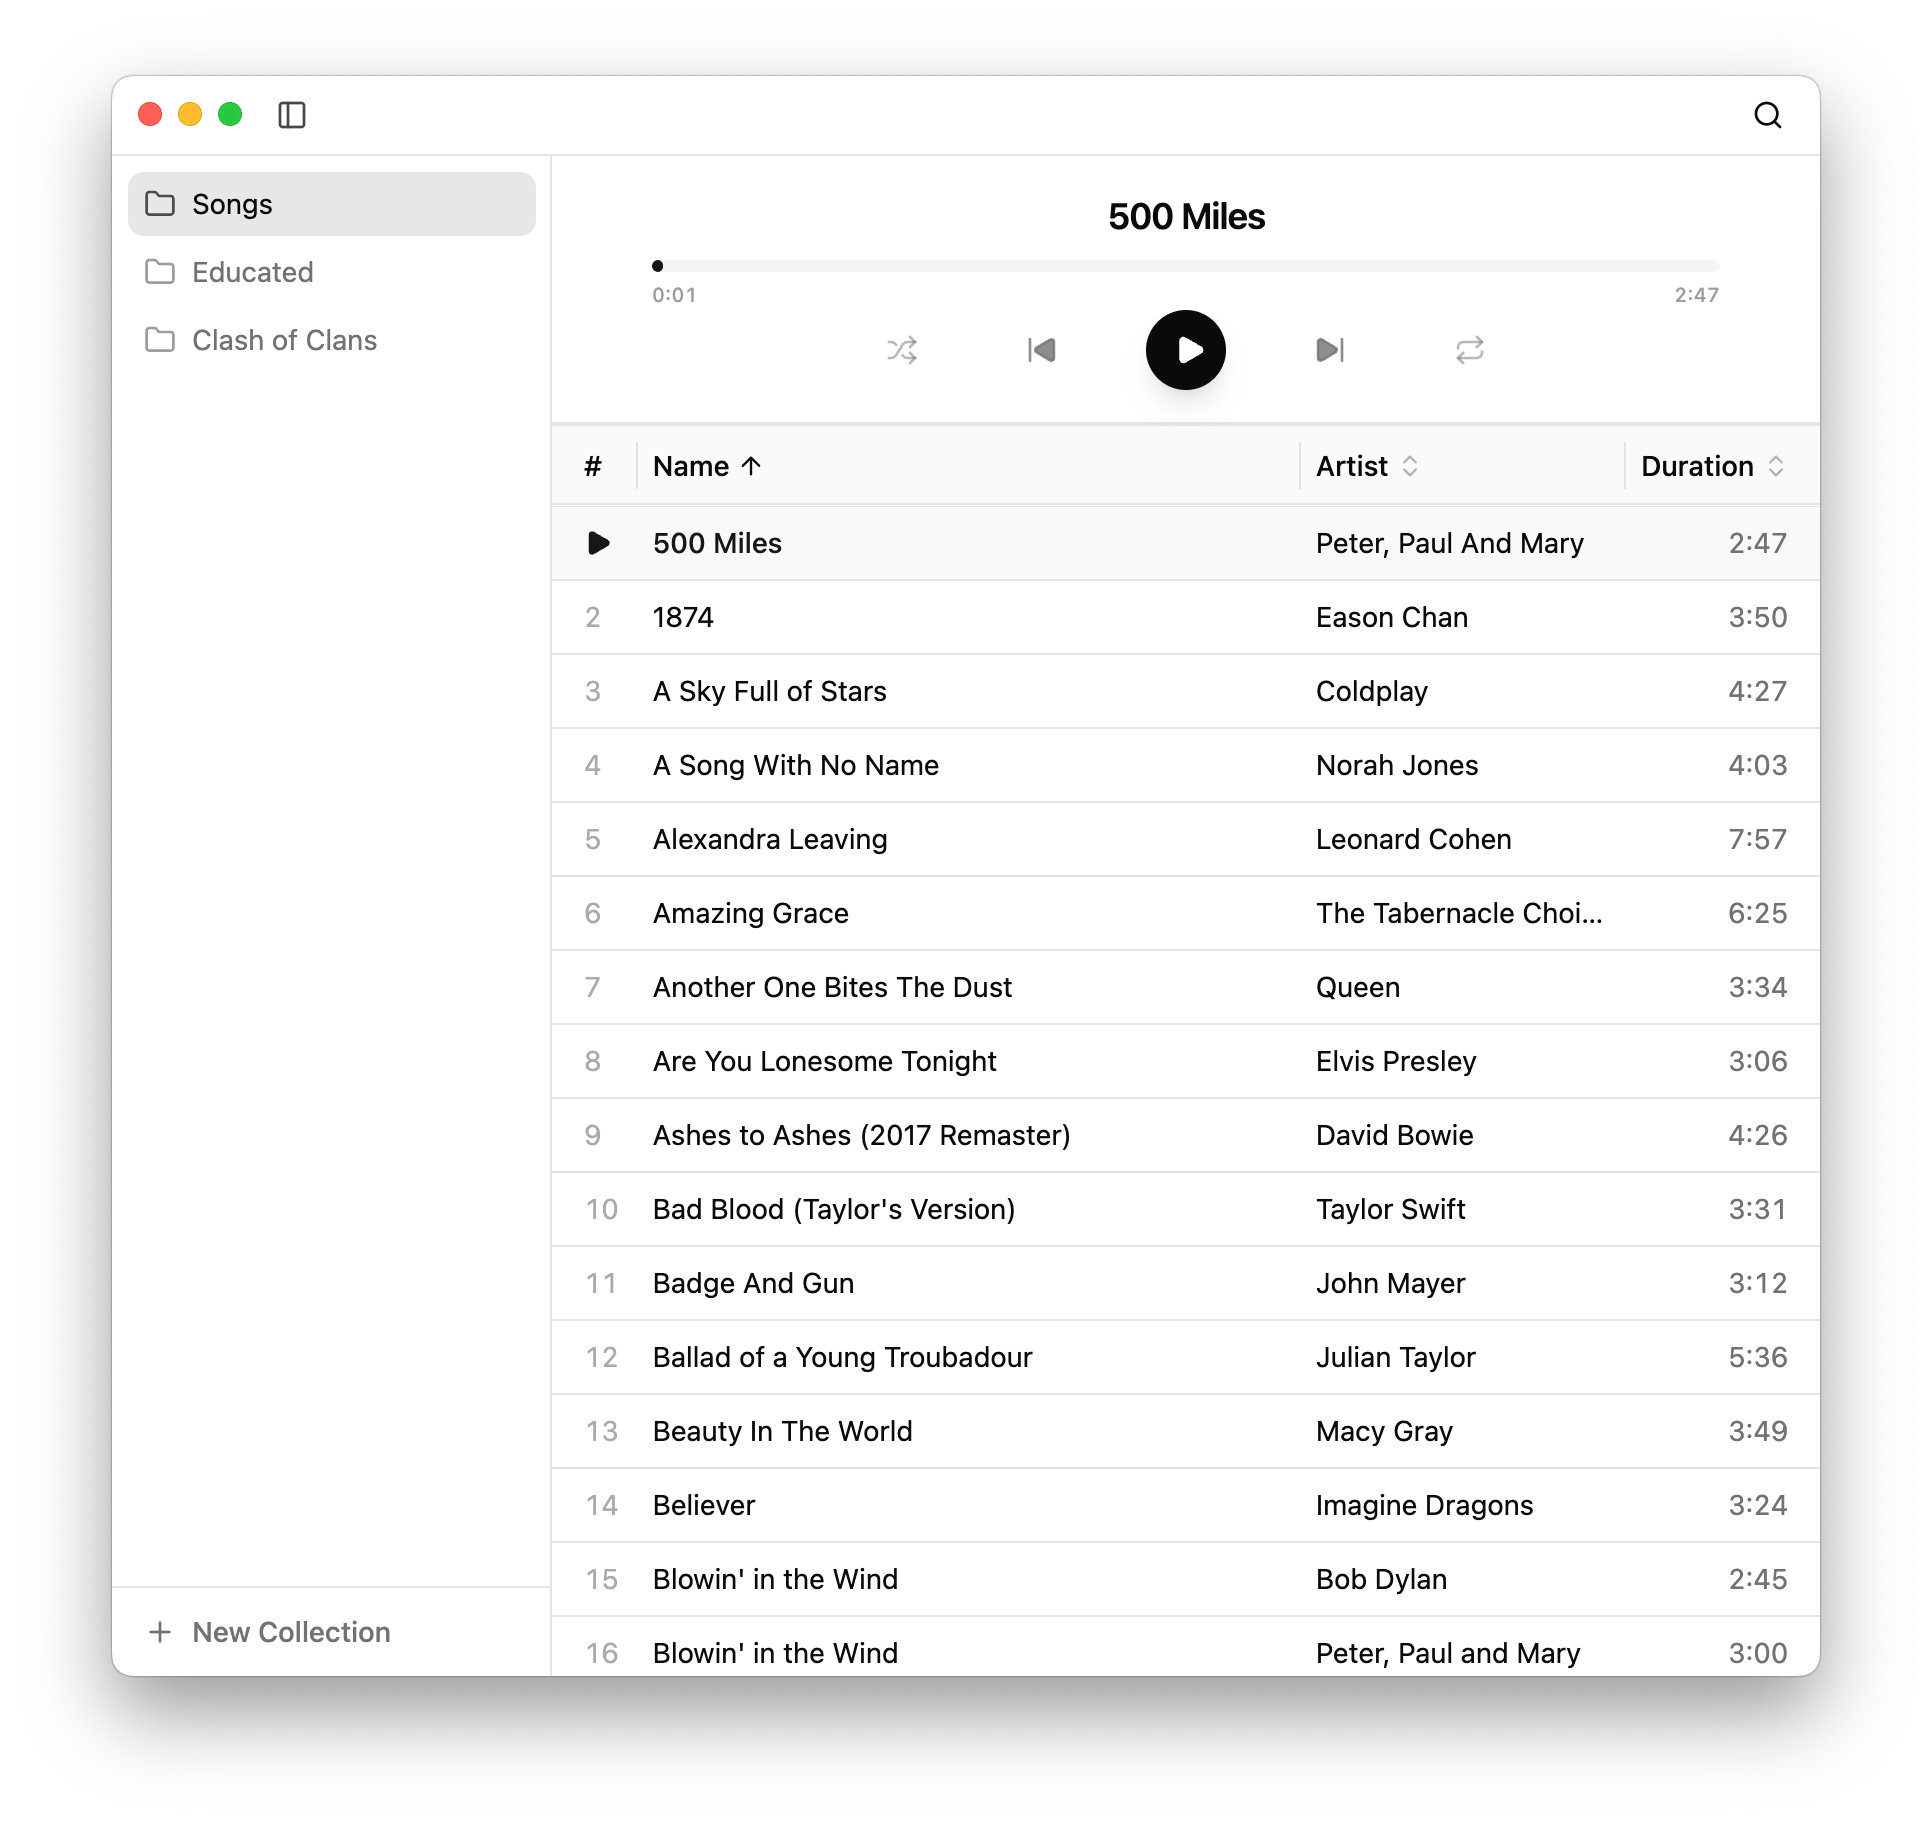1932x1824 pixels.
Task: Open the search magnifier icon
Action: [1768, 115]
